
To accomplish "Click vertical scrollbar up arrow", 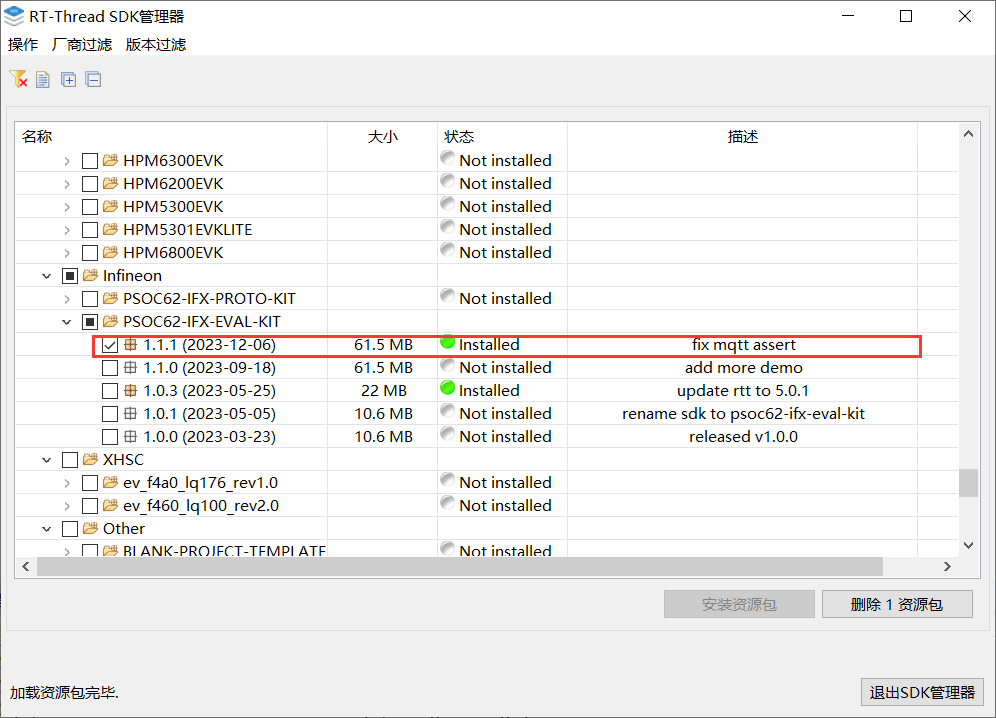I will [968, 133].
